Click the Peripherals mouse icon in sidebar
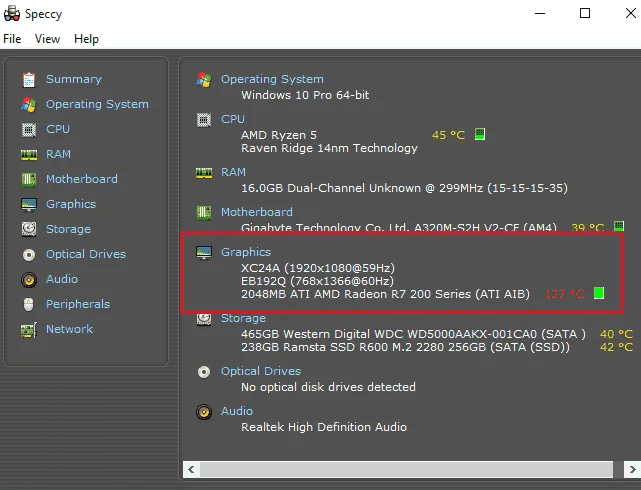The height and width of the screenshot is (490, 641). click(29, 304)
